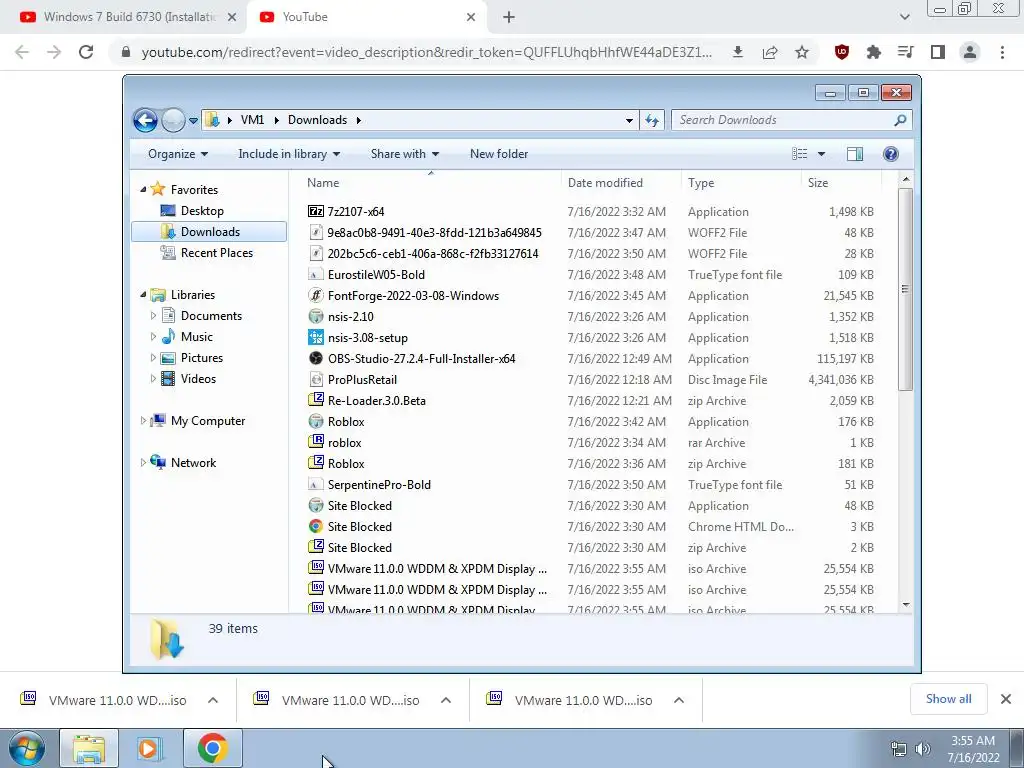Click the volume icon in system tray

(923, 749)
